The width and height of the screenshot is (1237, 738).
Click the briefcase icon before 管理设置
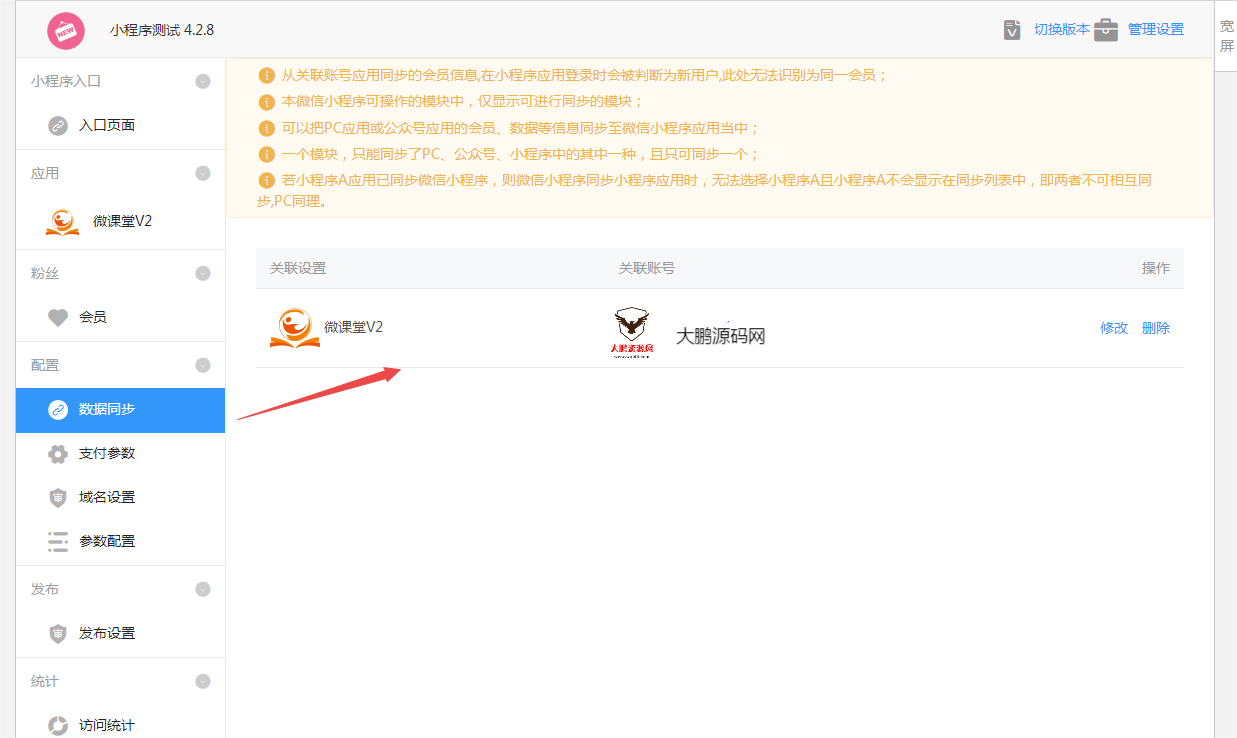tap(1106, 29)
